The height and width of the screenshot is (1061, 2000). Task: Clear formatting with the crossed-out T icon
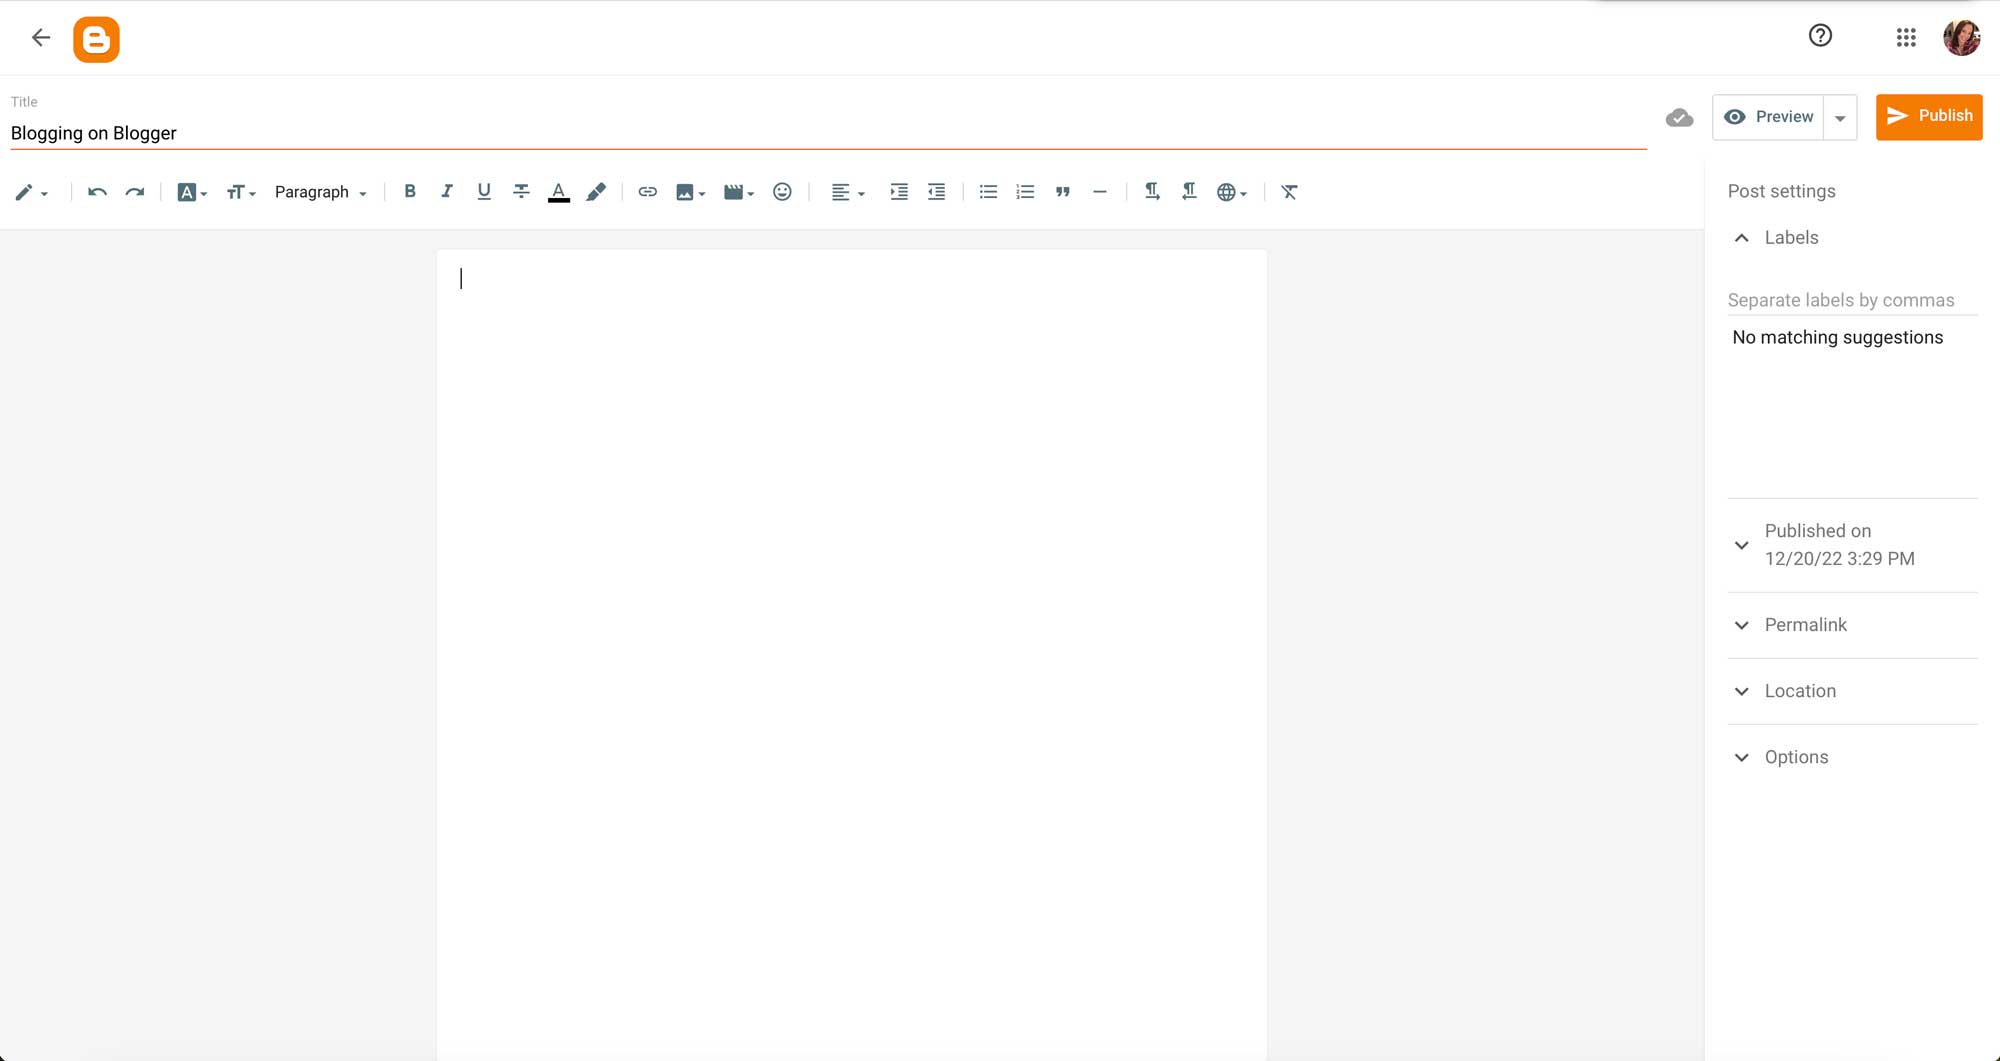[x=1289, y=191]
